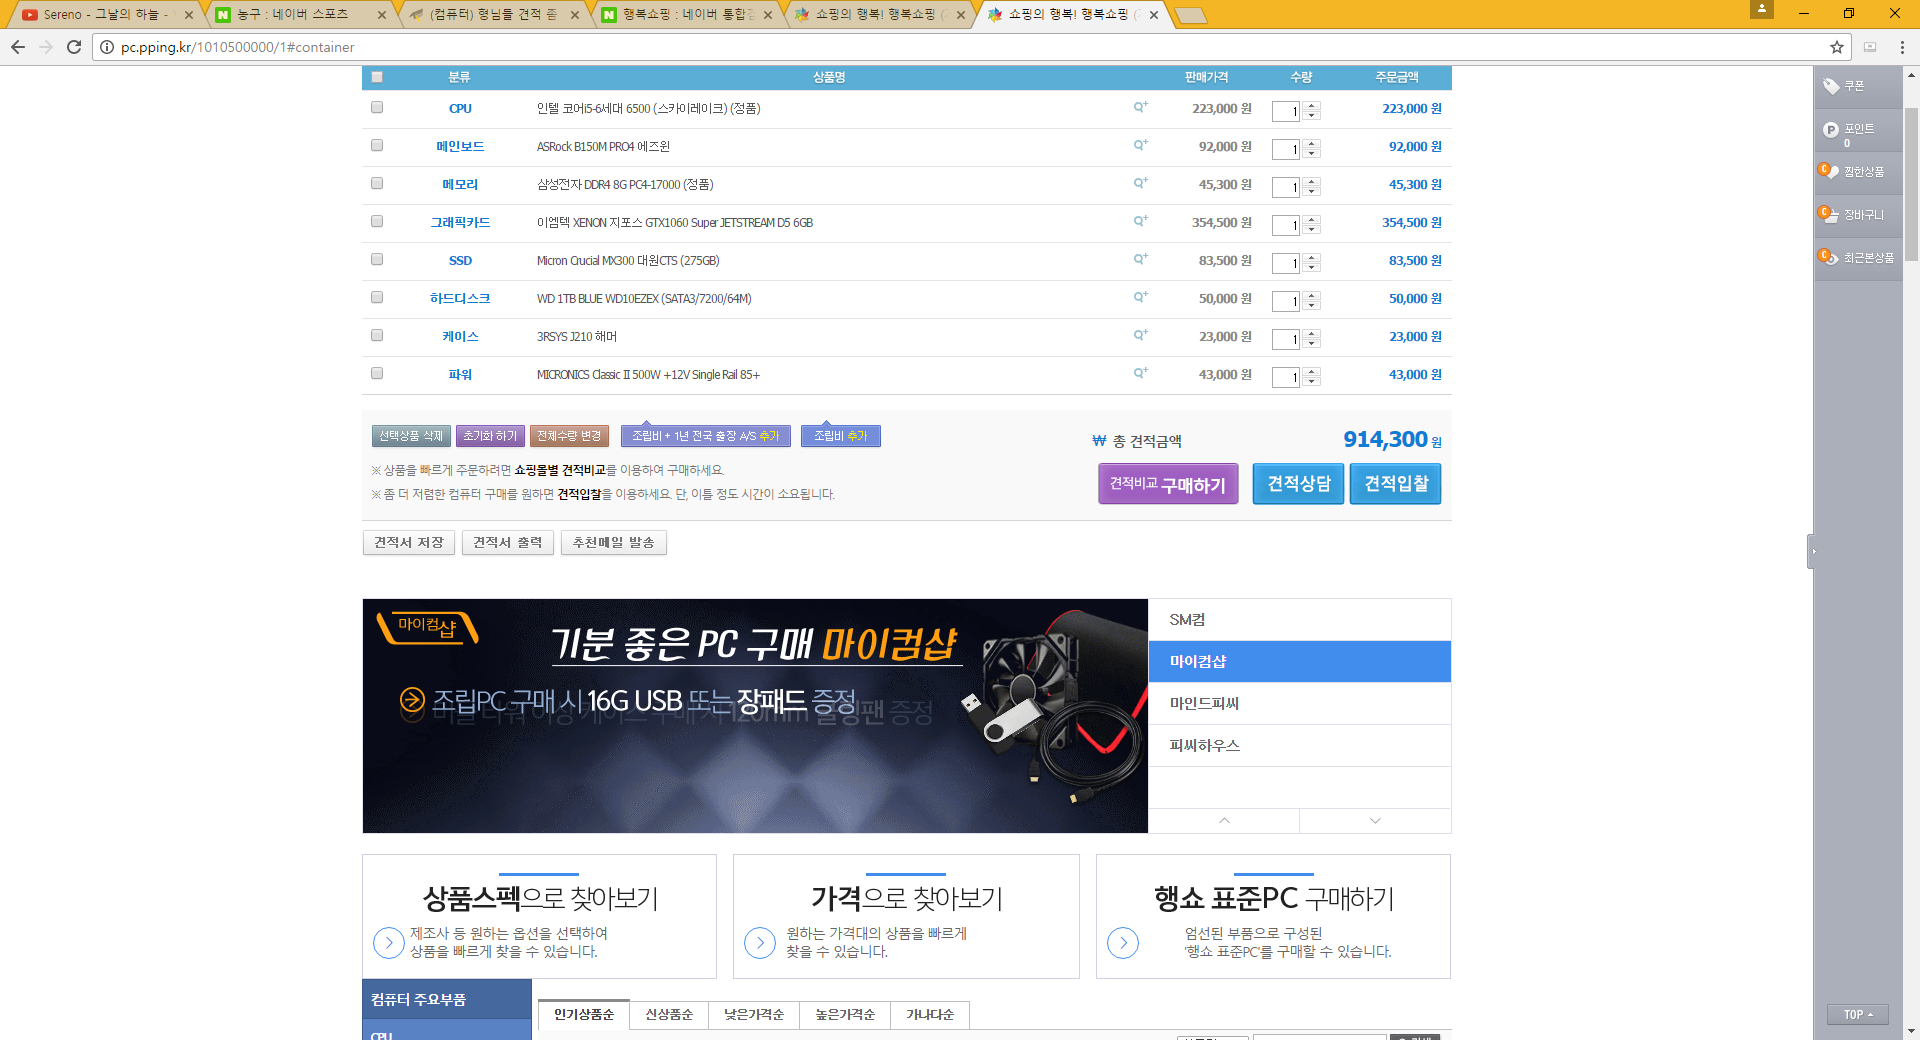Bookmark this page with the star icon
Viewport: 1920px width, 1040px height.
1837,47
